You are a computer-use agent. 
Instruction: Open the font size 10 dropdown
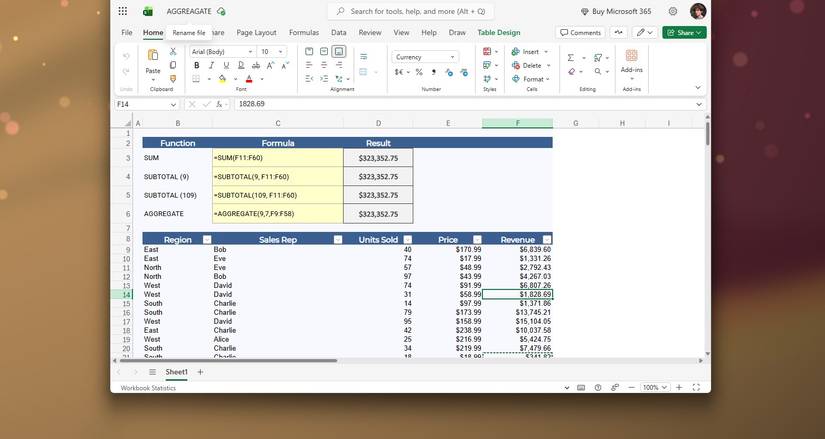point(280,52)
